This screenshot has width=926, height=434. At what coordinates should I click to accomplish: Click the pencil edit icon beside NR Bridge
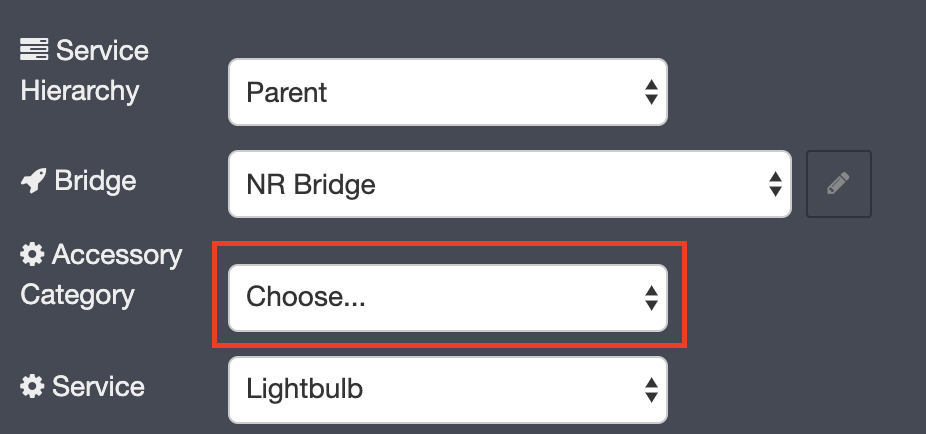coord(839,184)
